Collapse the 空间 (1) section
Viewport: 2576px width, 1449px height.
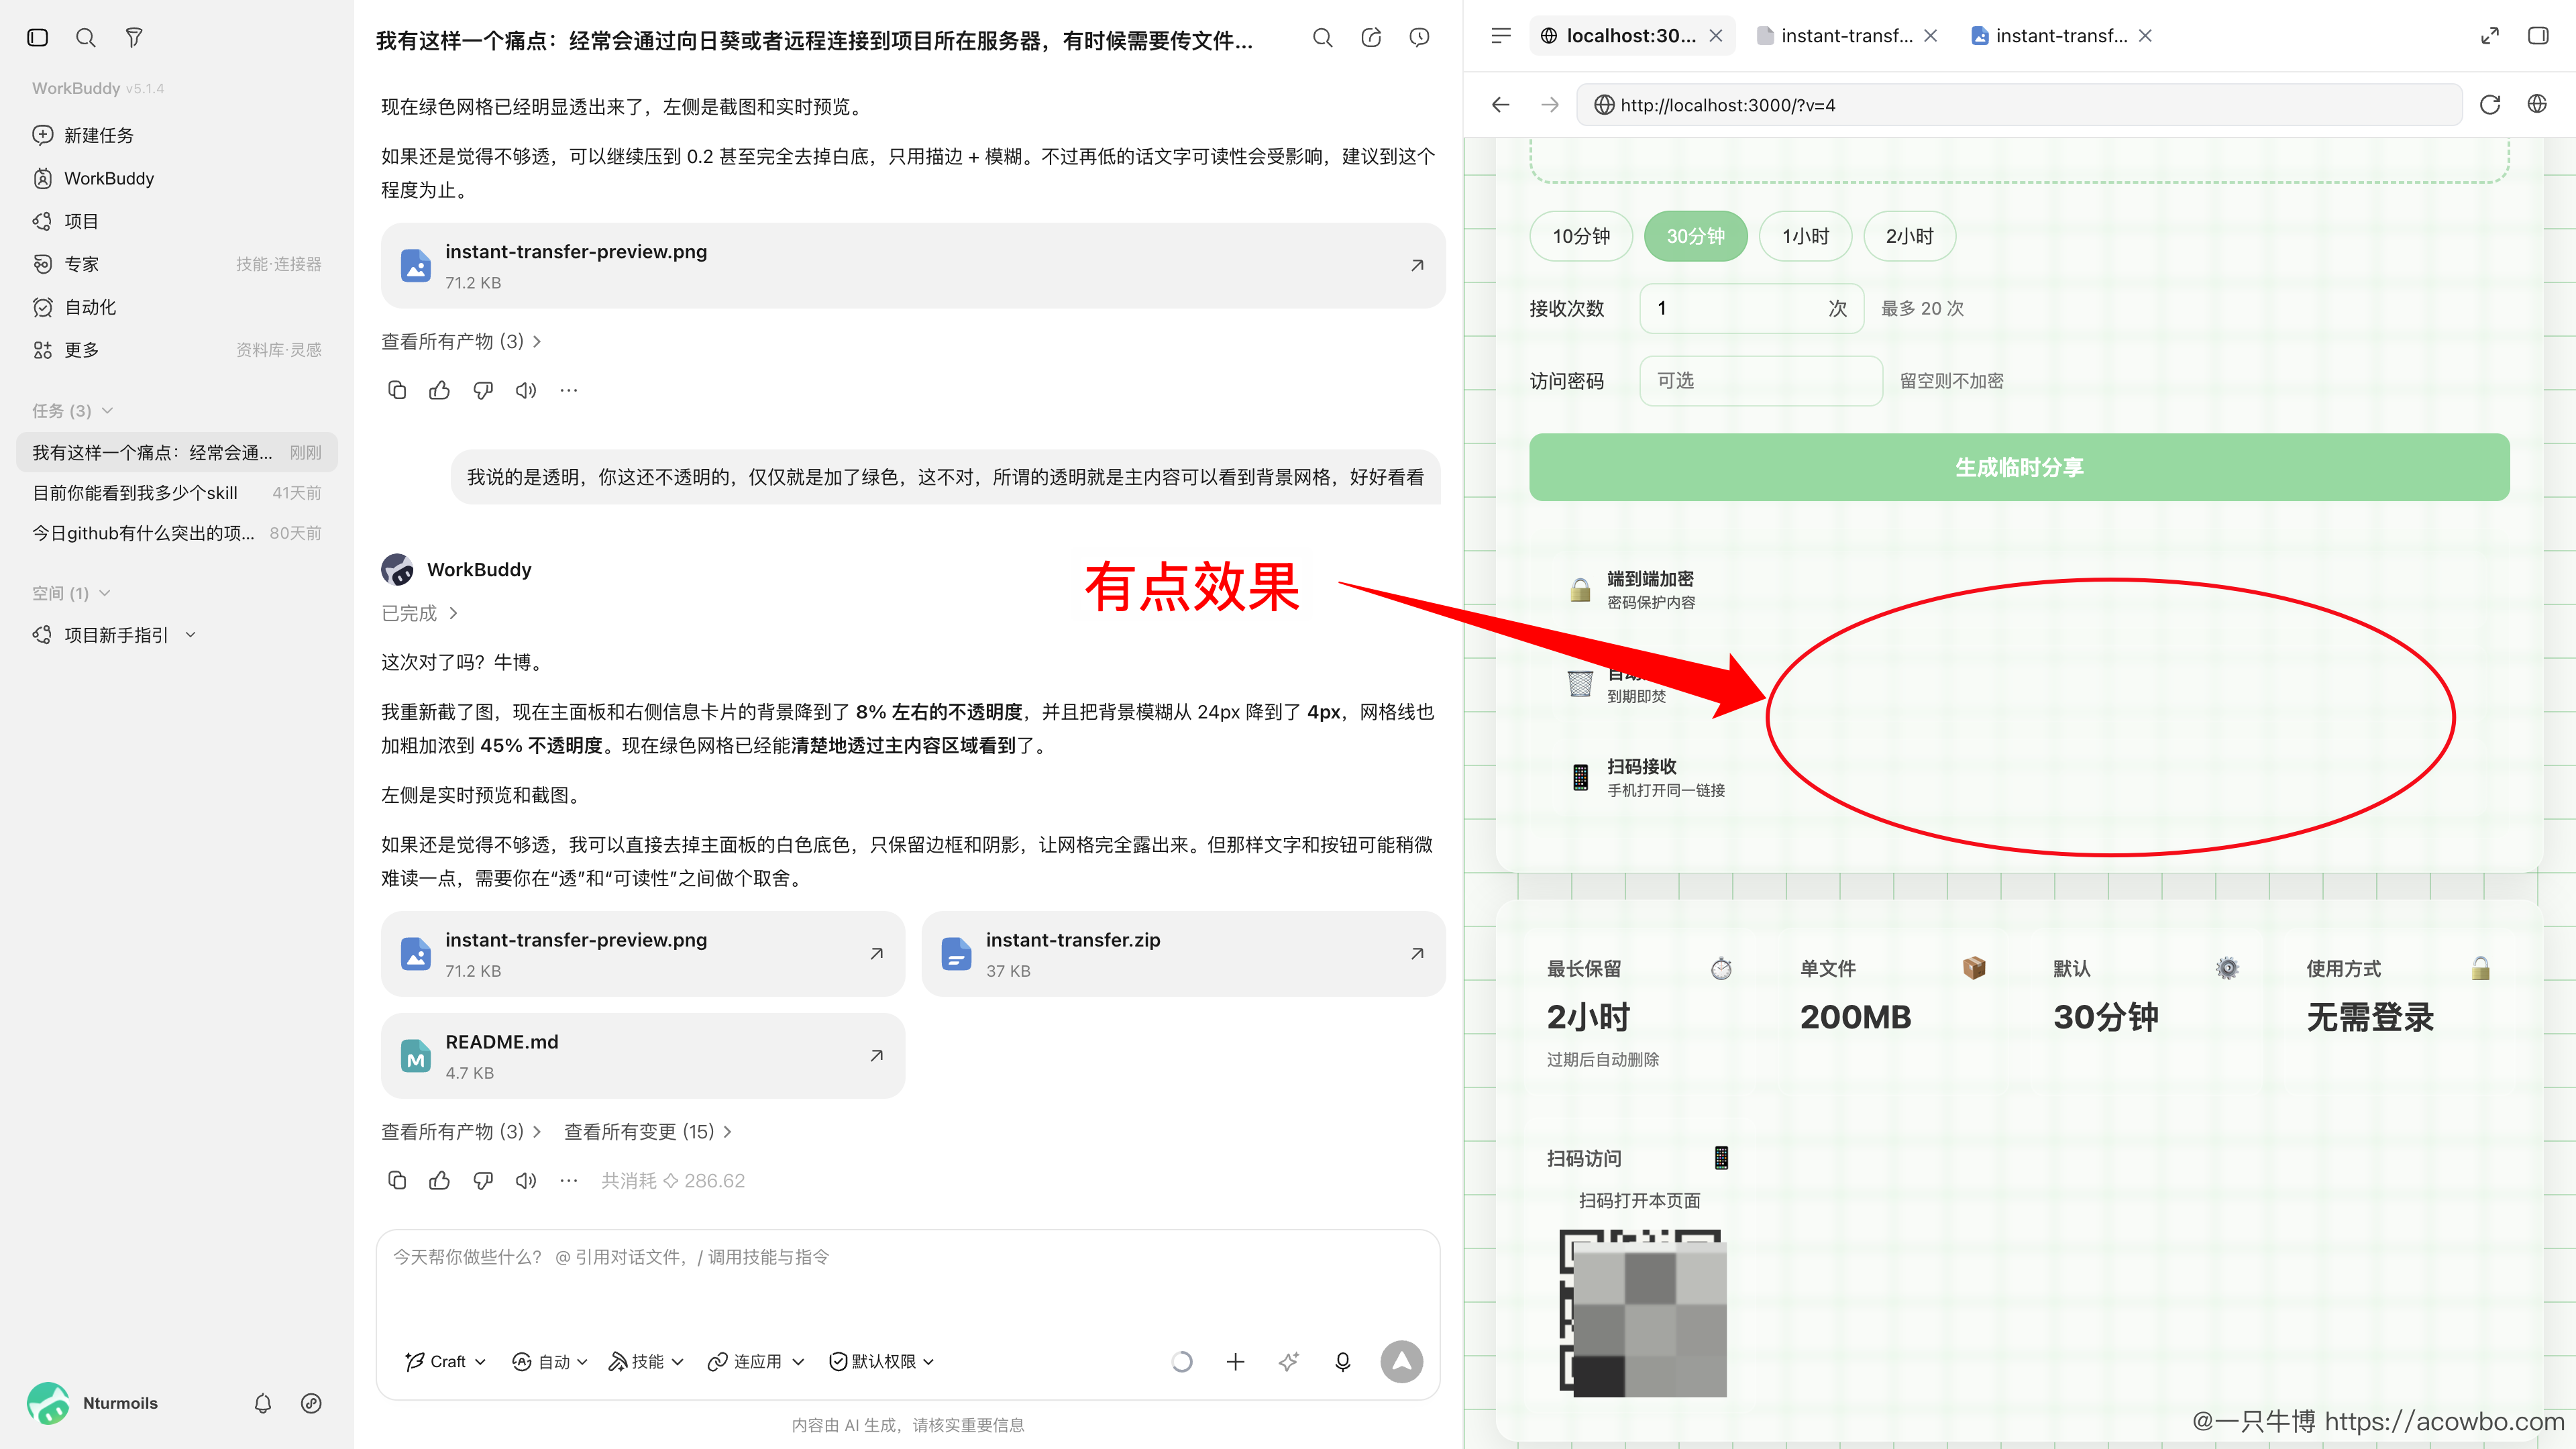(71, 593)
